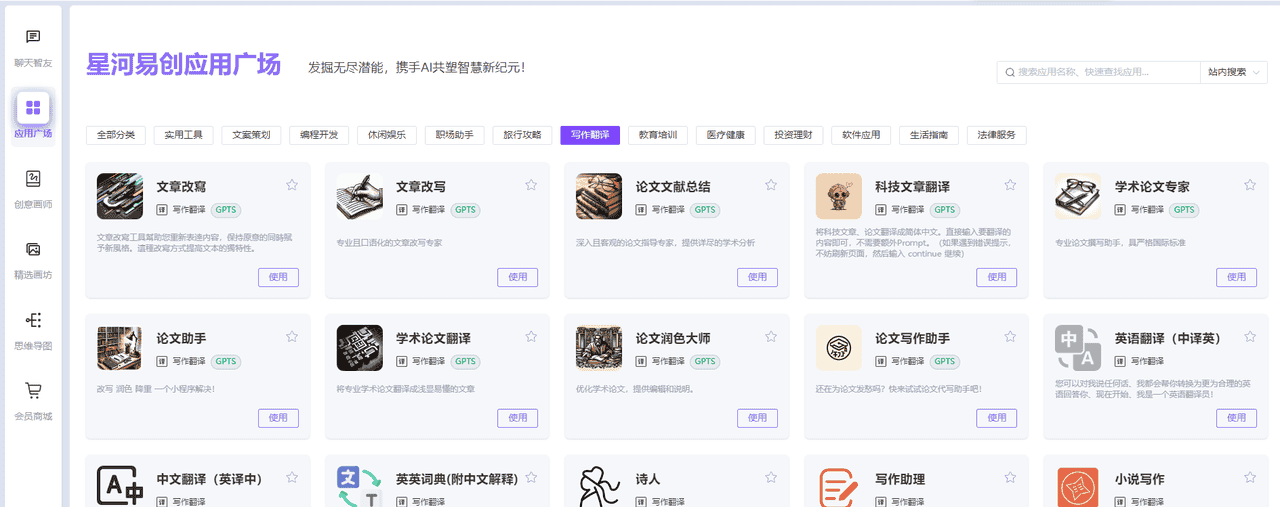Click the 小说写作 app icon
1280x507 pixels.
(1078, 486)
